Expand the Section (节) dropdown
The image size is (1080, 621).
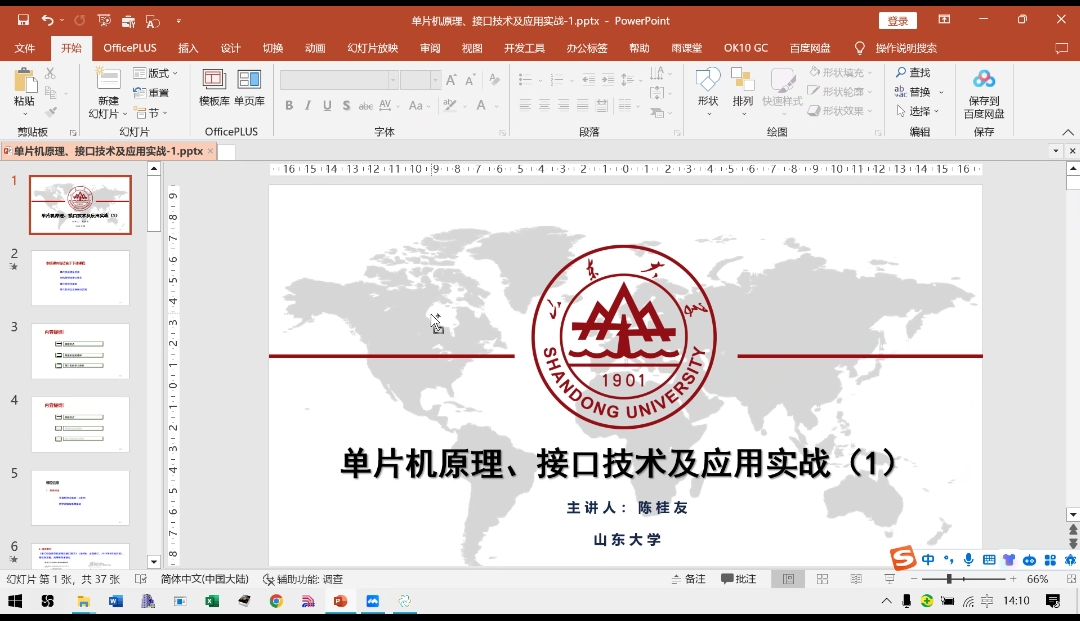coord(152,112)
